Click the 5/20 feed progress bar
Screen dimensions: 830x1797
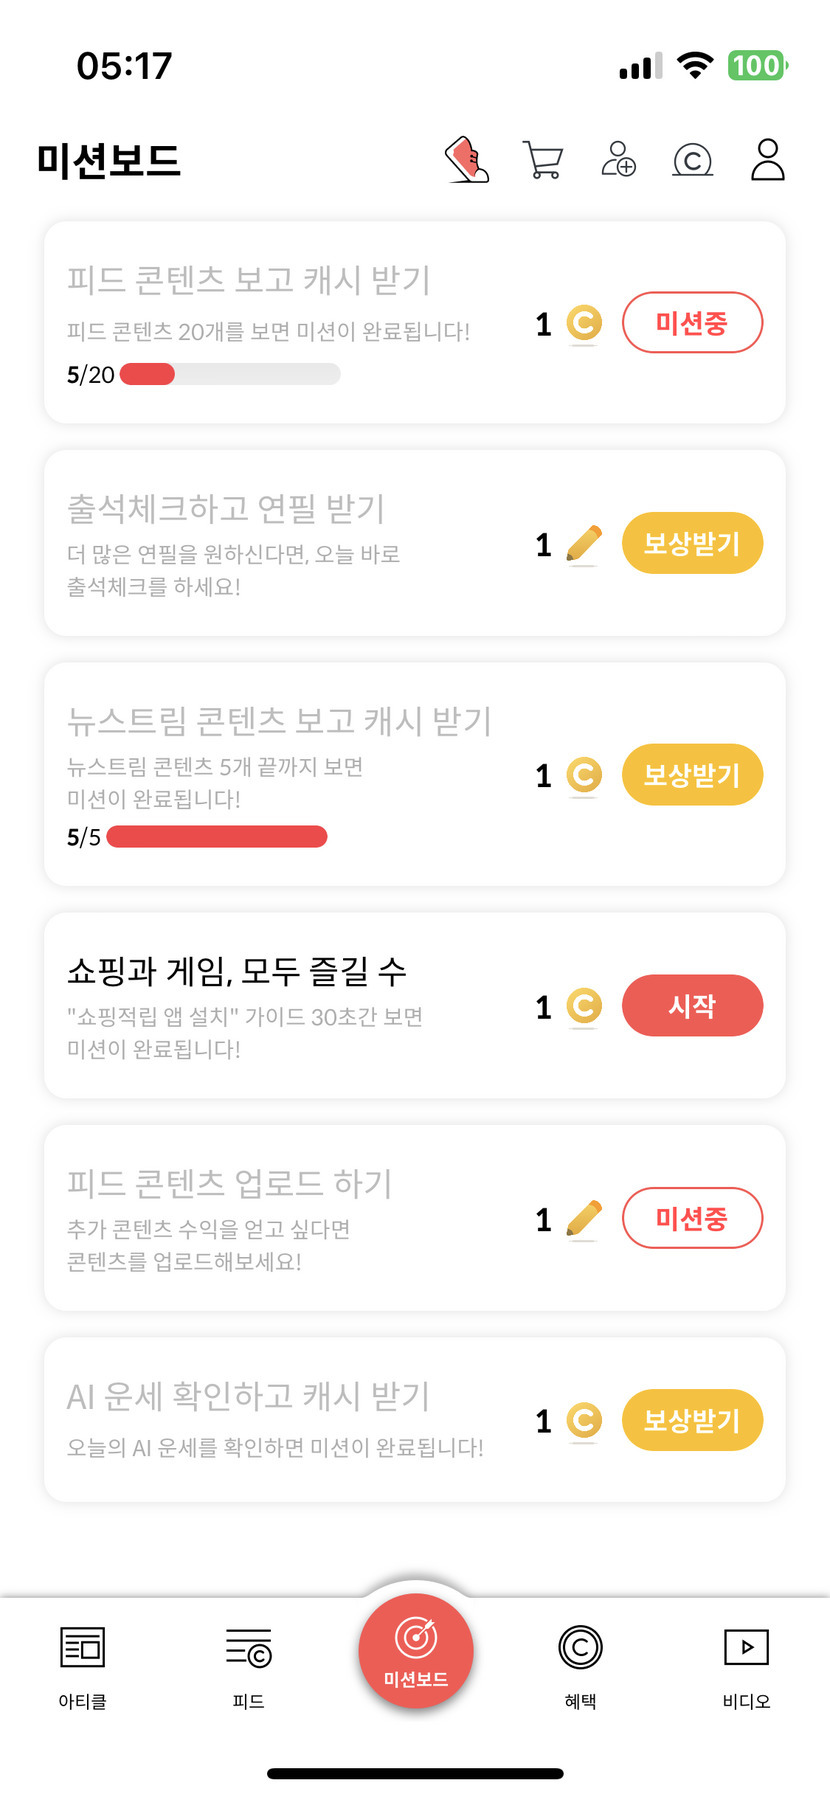(x=230, y=374)
